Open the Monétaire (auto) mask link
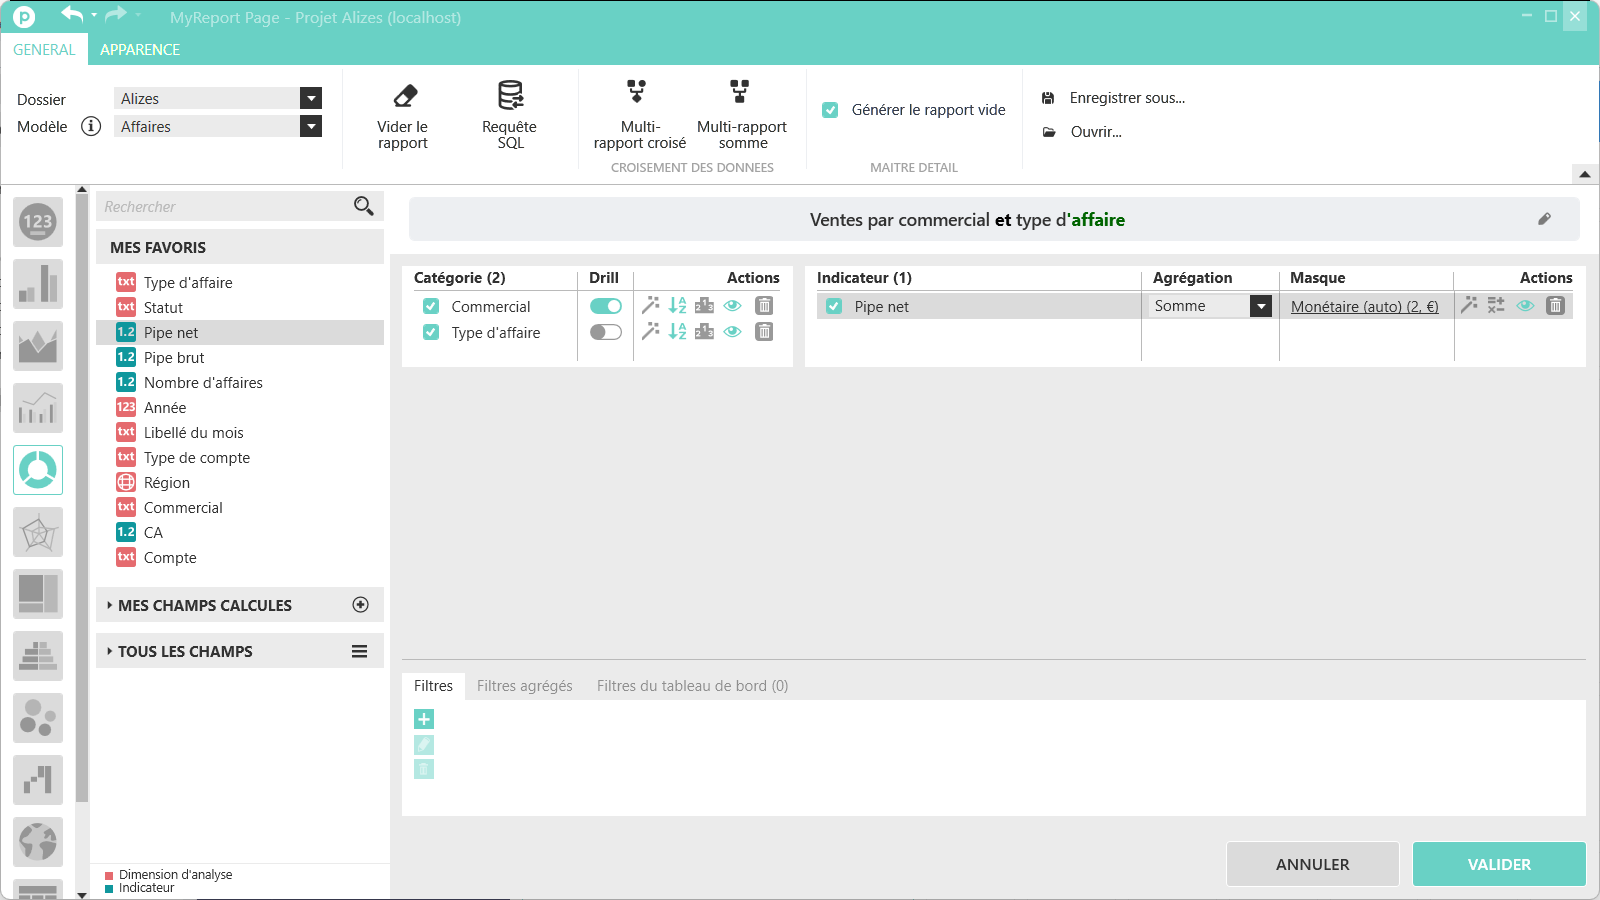The width and height of the screenshot is (1600, 900). click(x=1364, y=307)
